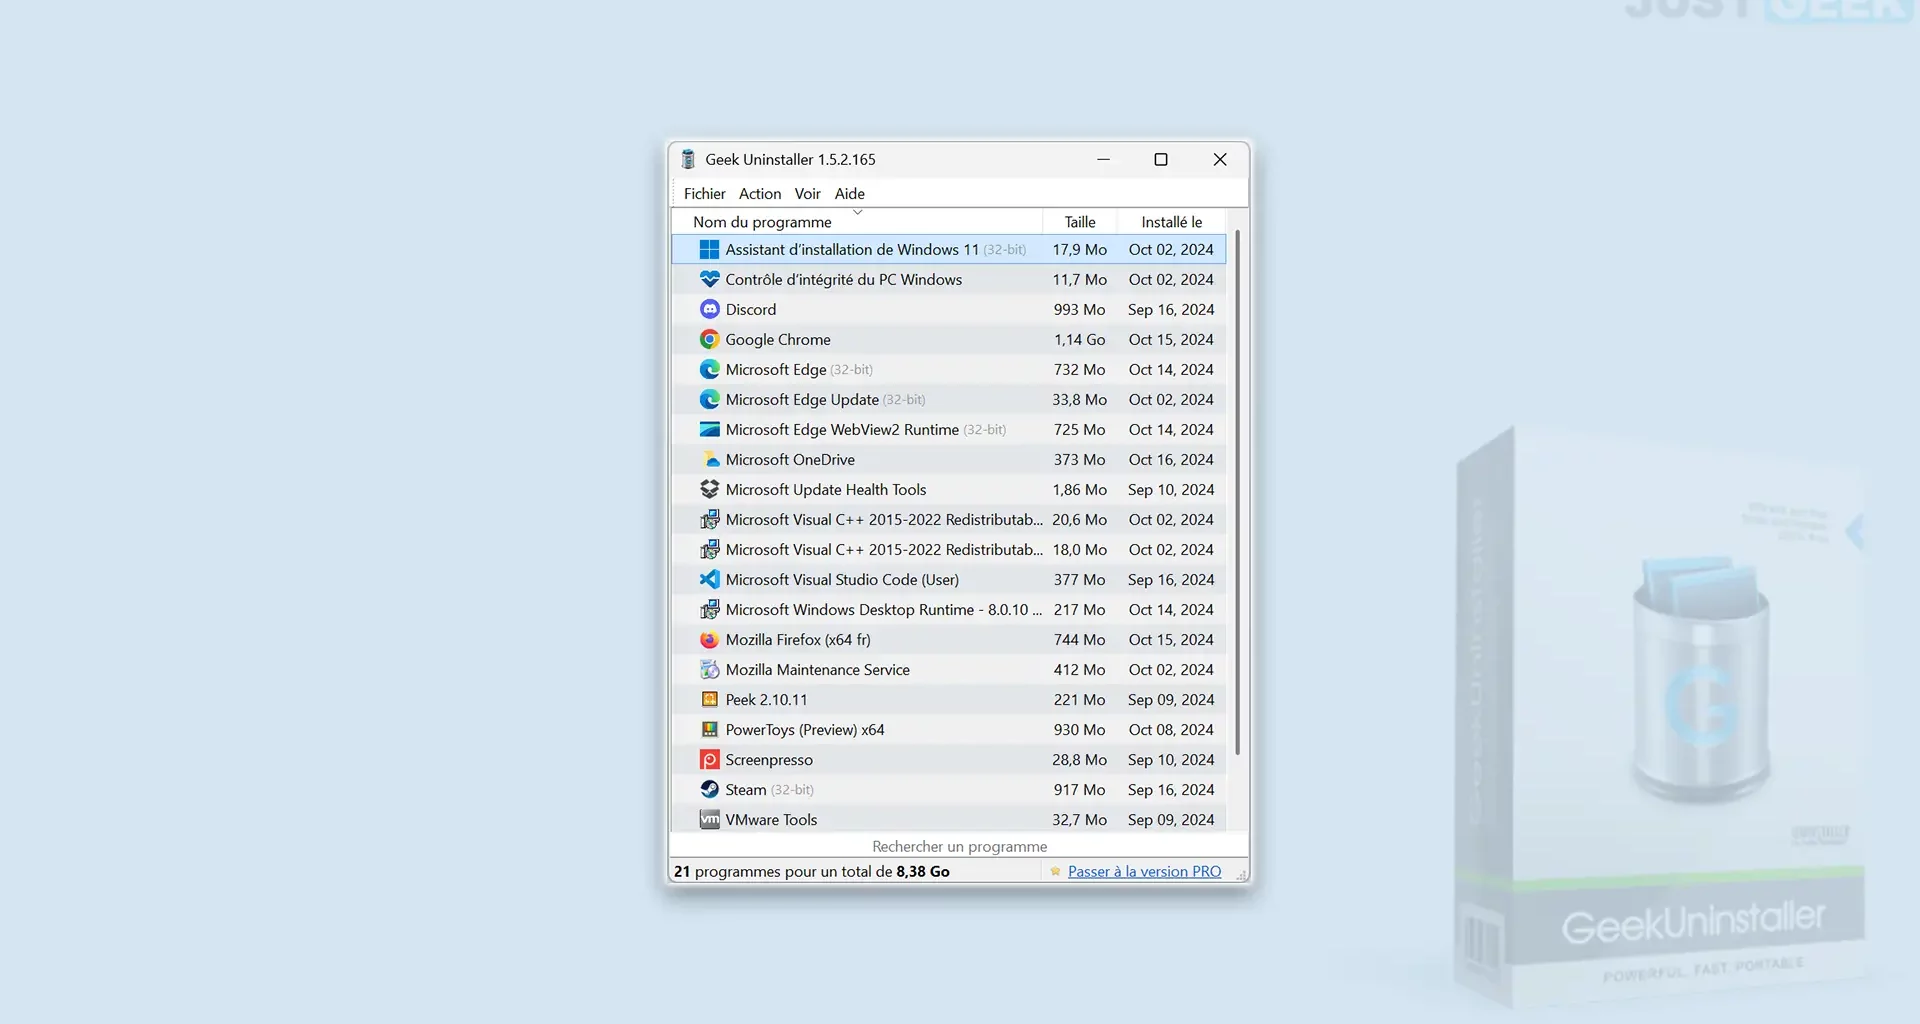Click the Mozilla Firefox (x64 fr) name
This screenshot has height=1024, width=1920.
tap(798, 640)
